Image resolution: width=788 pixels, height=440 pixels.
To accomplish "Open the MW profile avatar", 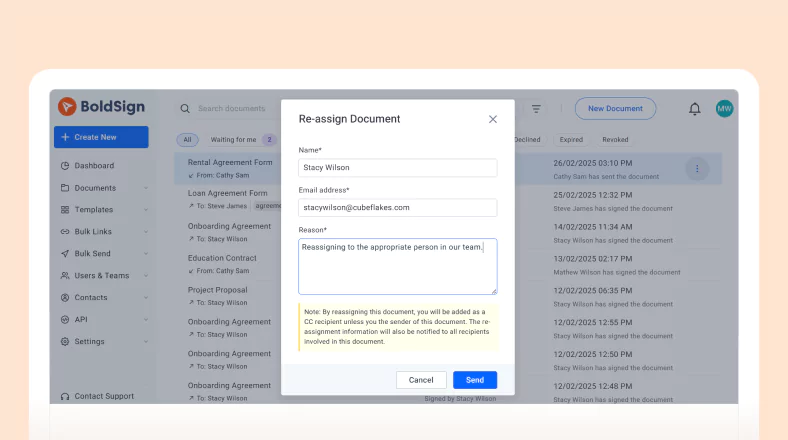I will click(724, 108).
